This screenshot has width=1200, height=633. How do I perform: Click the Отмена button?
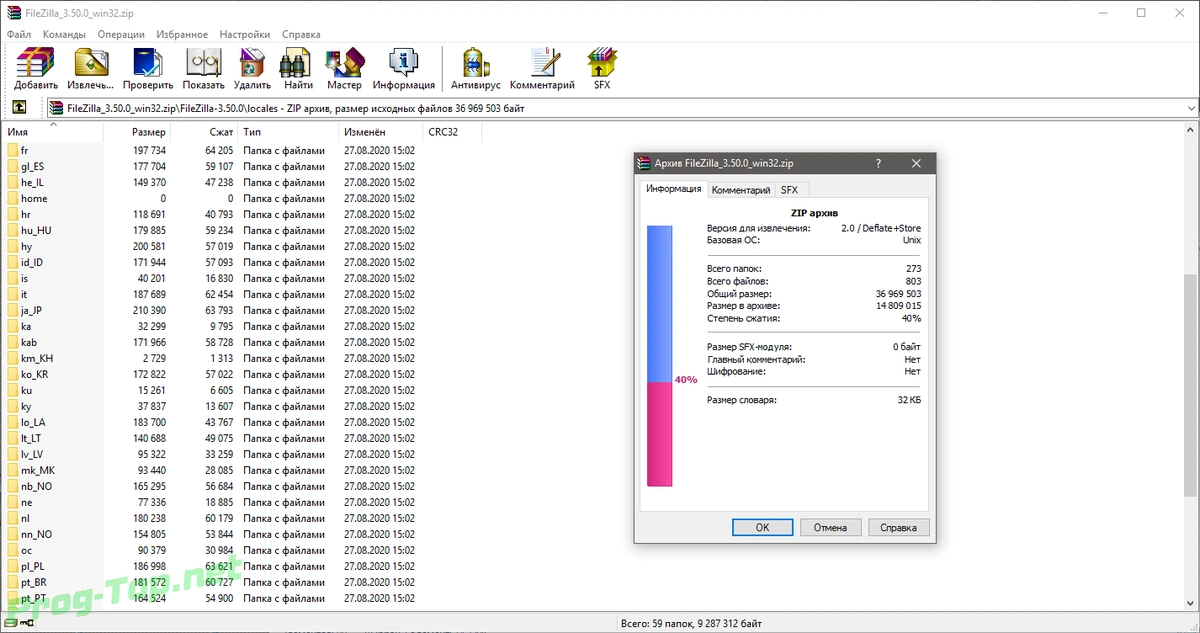coord(830,527)
